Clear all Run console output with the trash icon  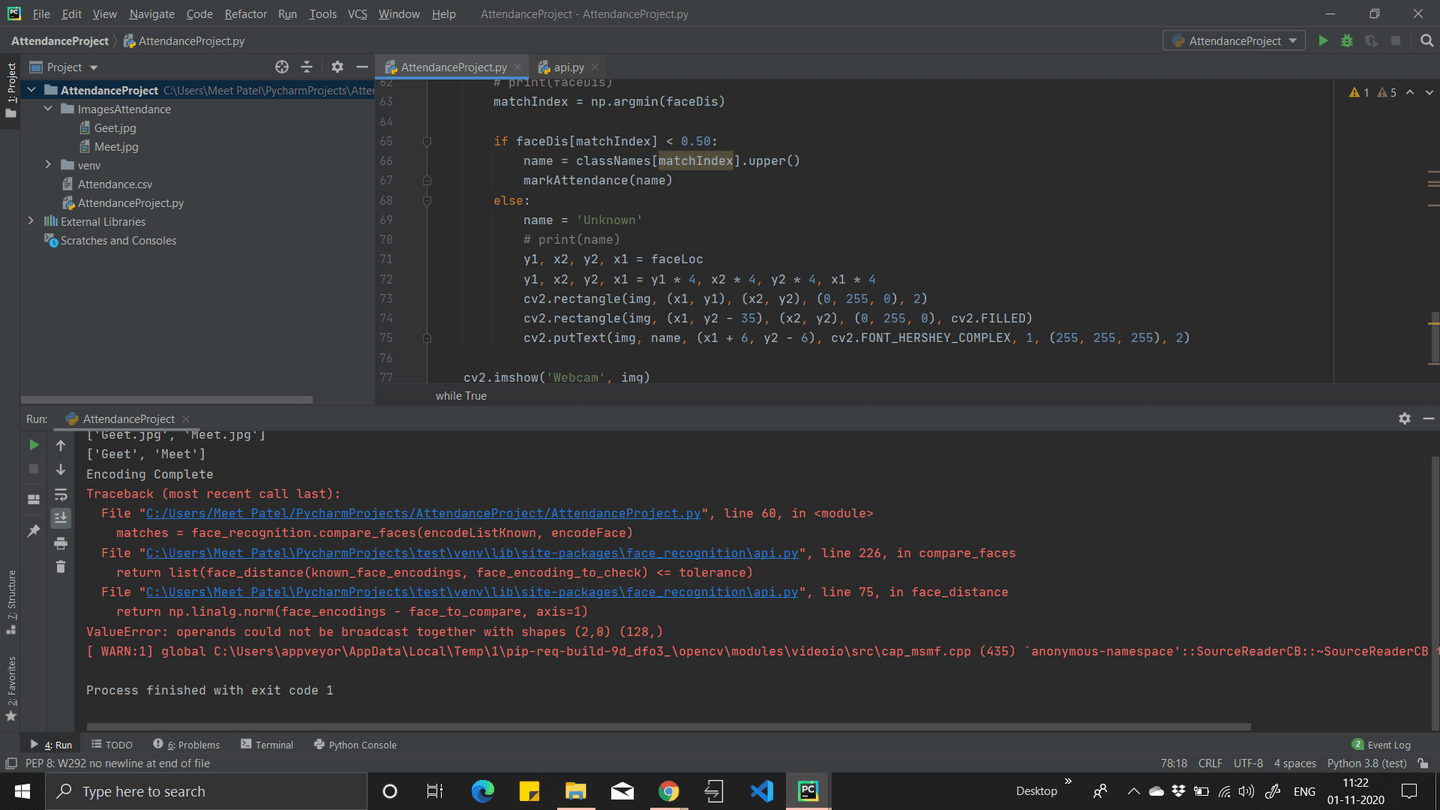[61, 567]
